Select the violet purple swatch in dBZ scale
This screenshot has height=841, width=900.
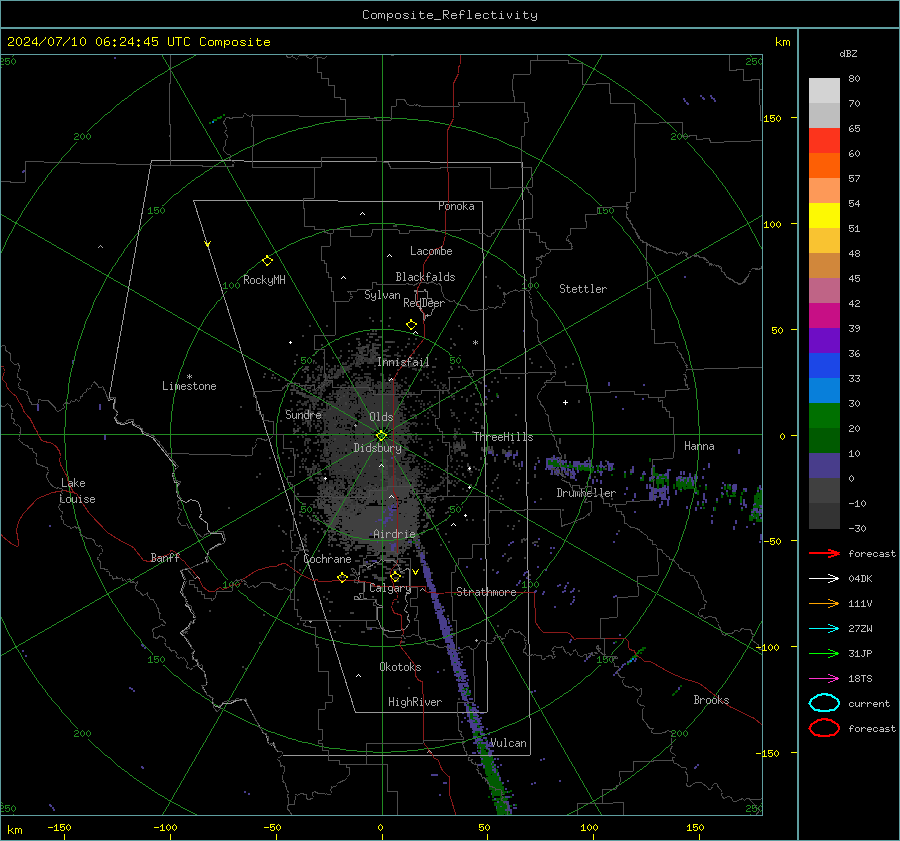click(824, 340)
